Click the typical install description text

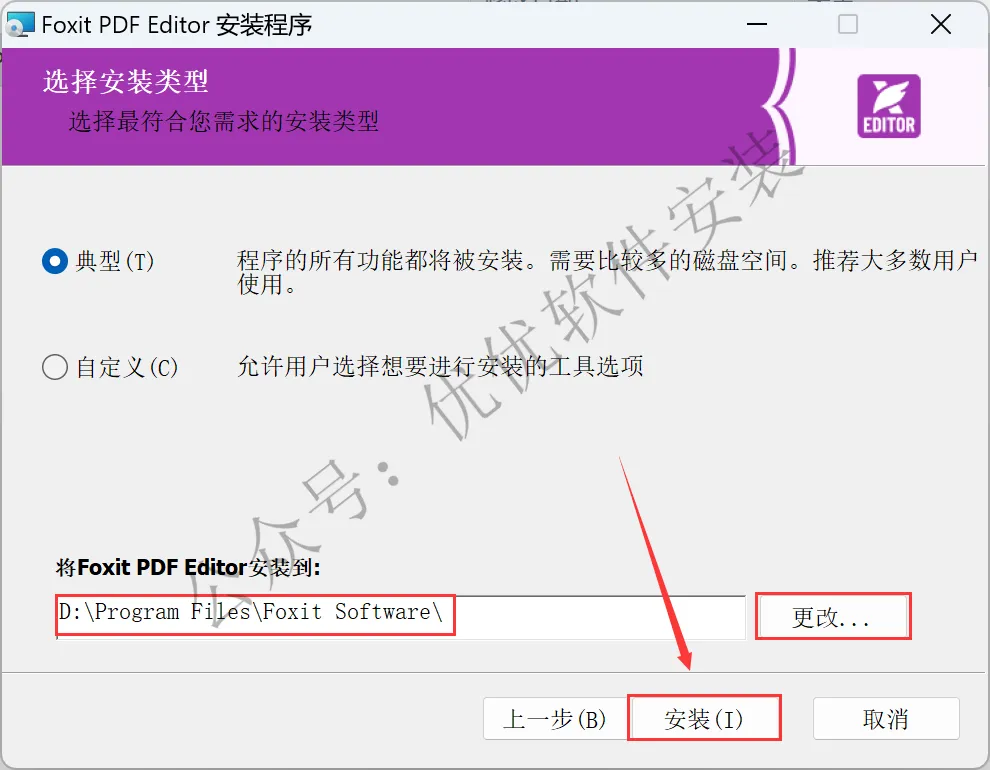tap(607, 273)
